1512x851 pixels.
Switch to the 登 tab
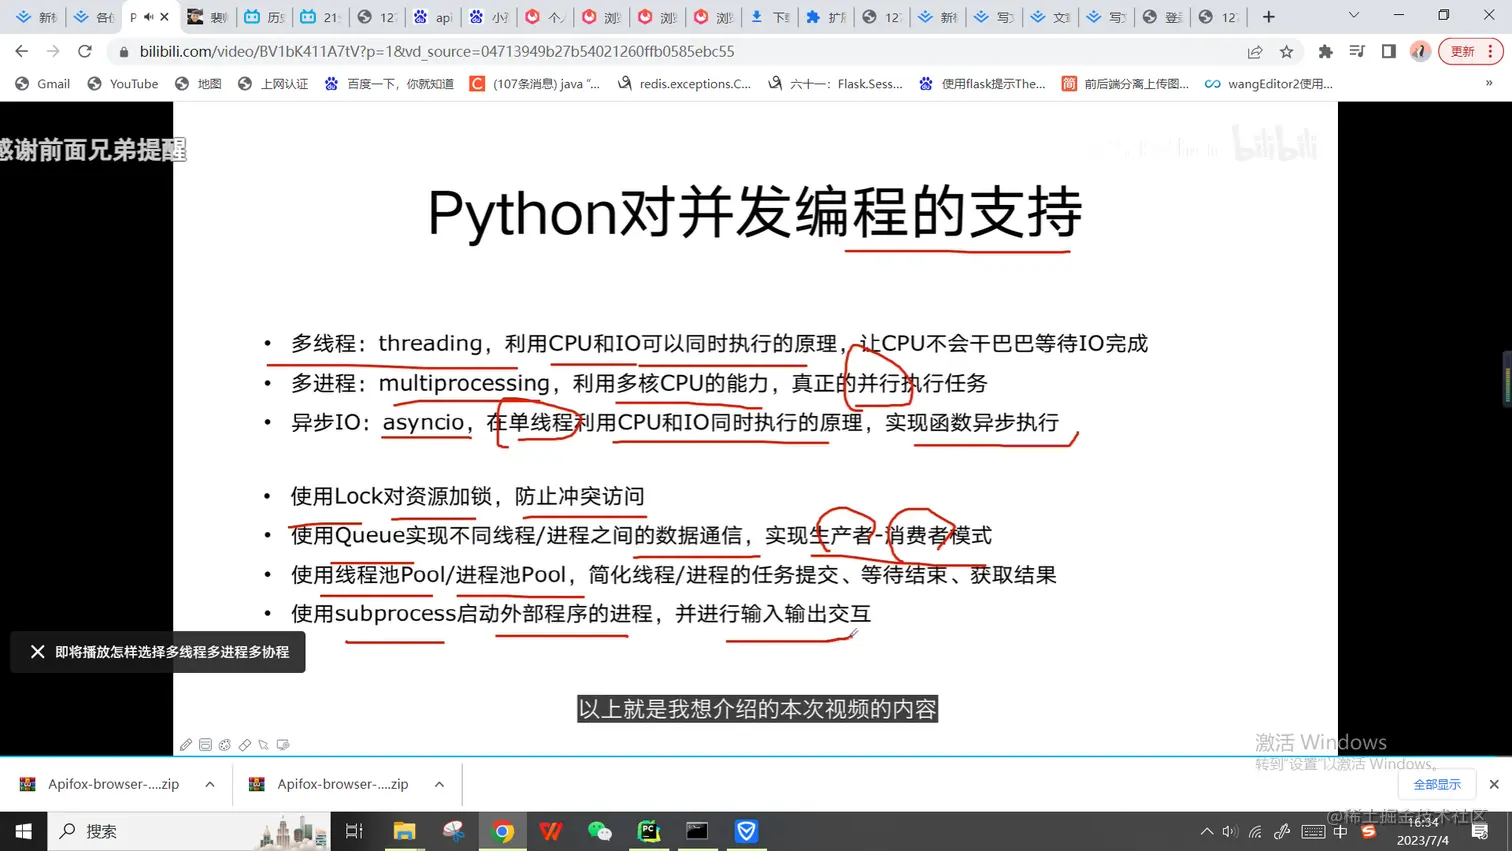(1161, 17)
